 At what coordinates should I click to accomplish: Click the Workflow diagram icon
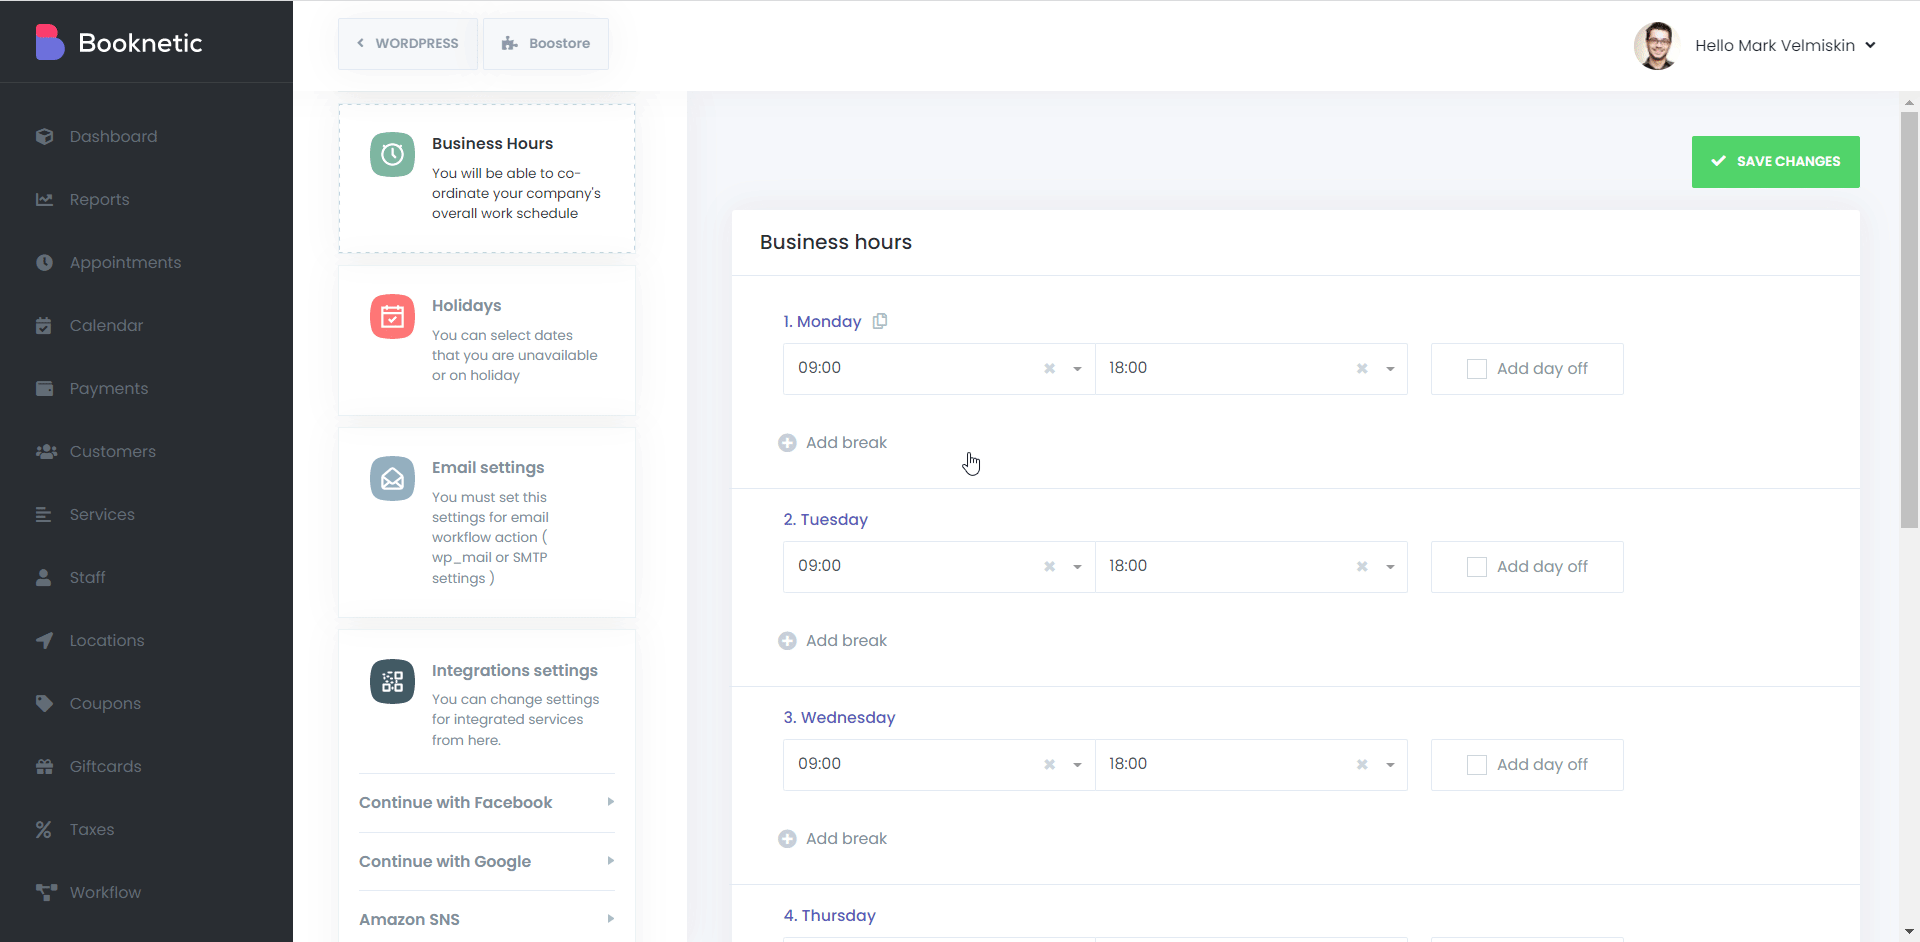pos(46,892)
